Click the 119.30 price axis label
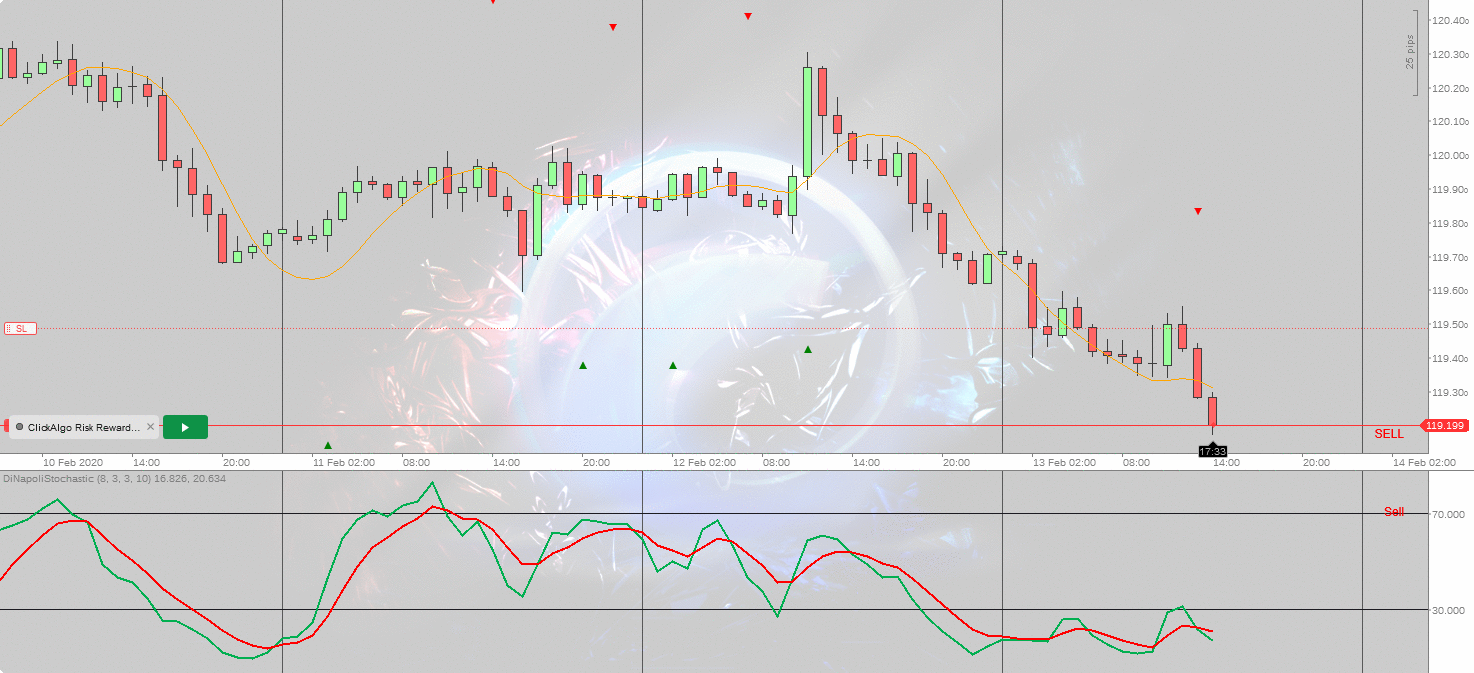The width and height of the screenshot is (1474, 673). pyautogui.click(x=1449, y=393)
